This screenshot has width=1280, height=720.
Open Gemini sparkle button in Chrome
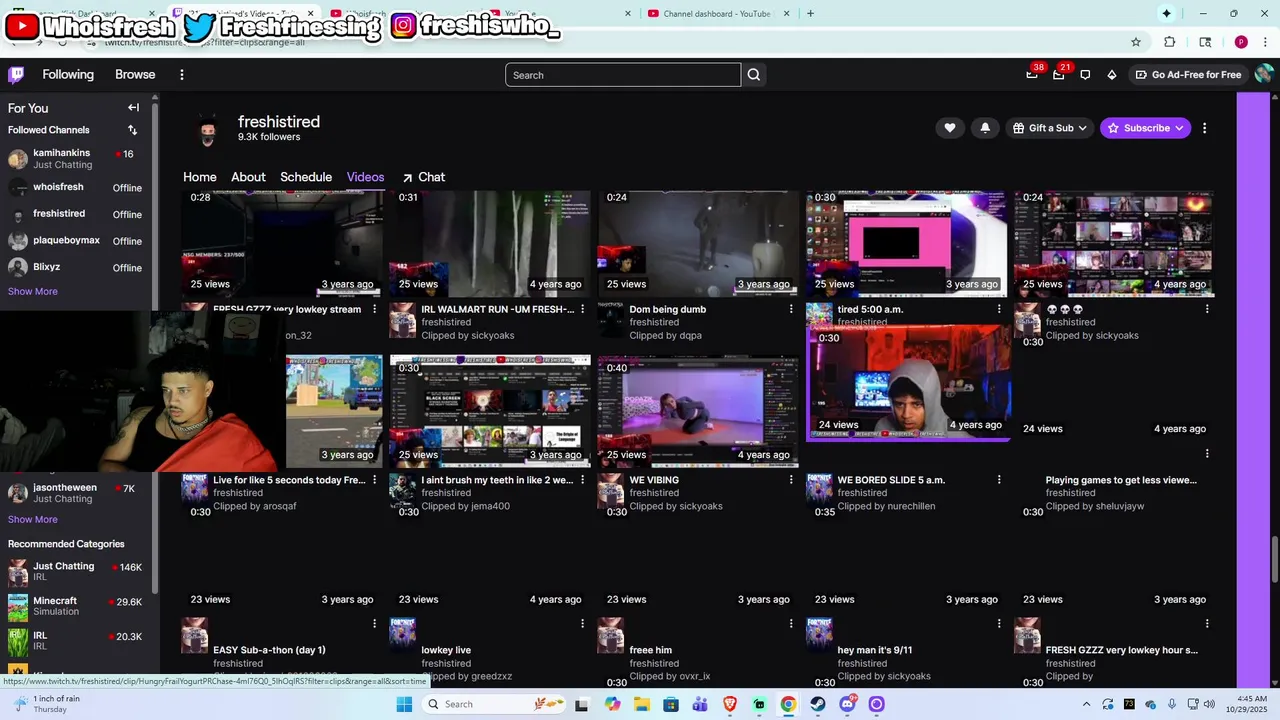coord(1166,13)
